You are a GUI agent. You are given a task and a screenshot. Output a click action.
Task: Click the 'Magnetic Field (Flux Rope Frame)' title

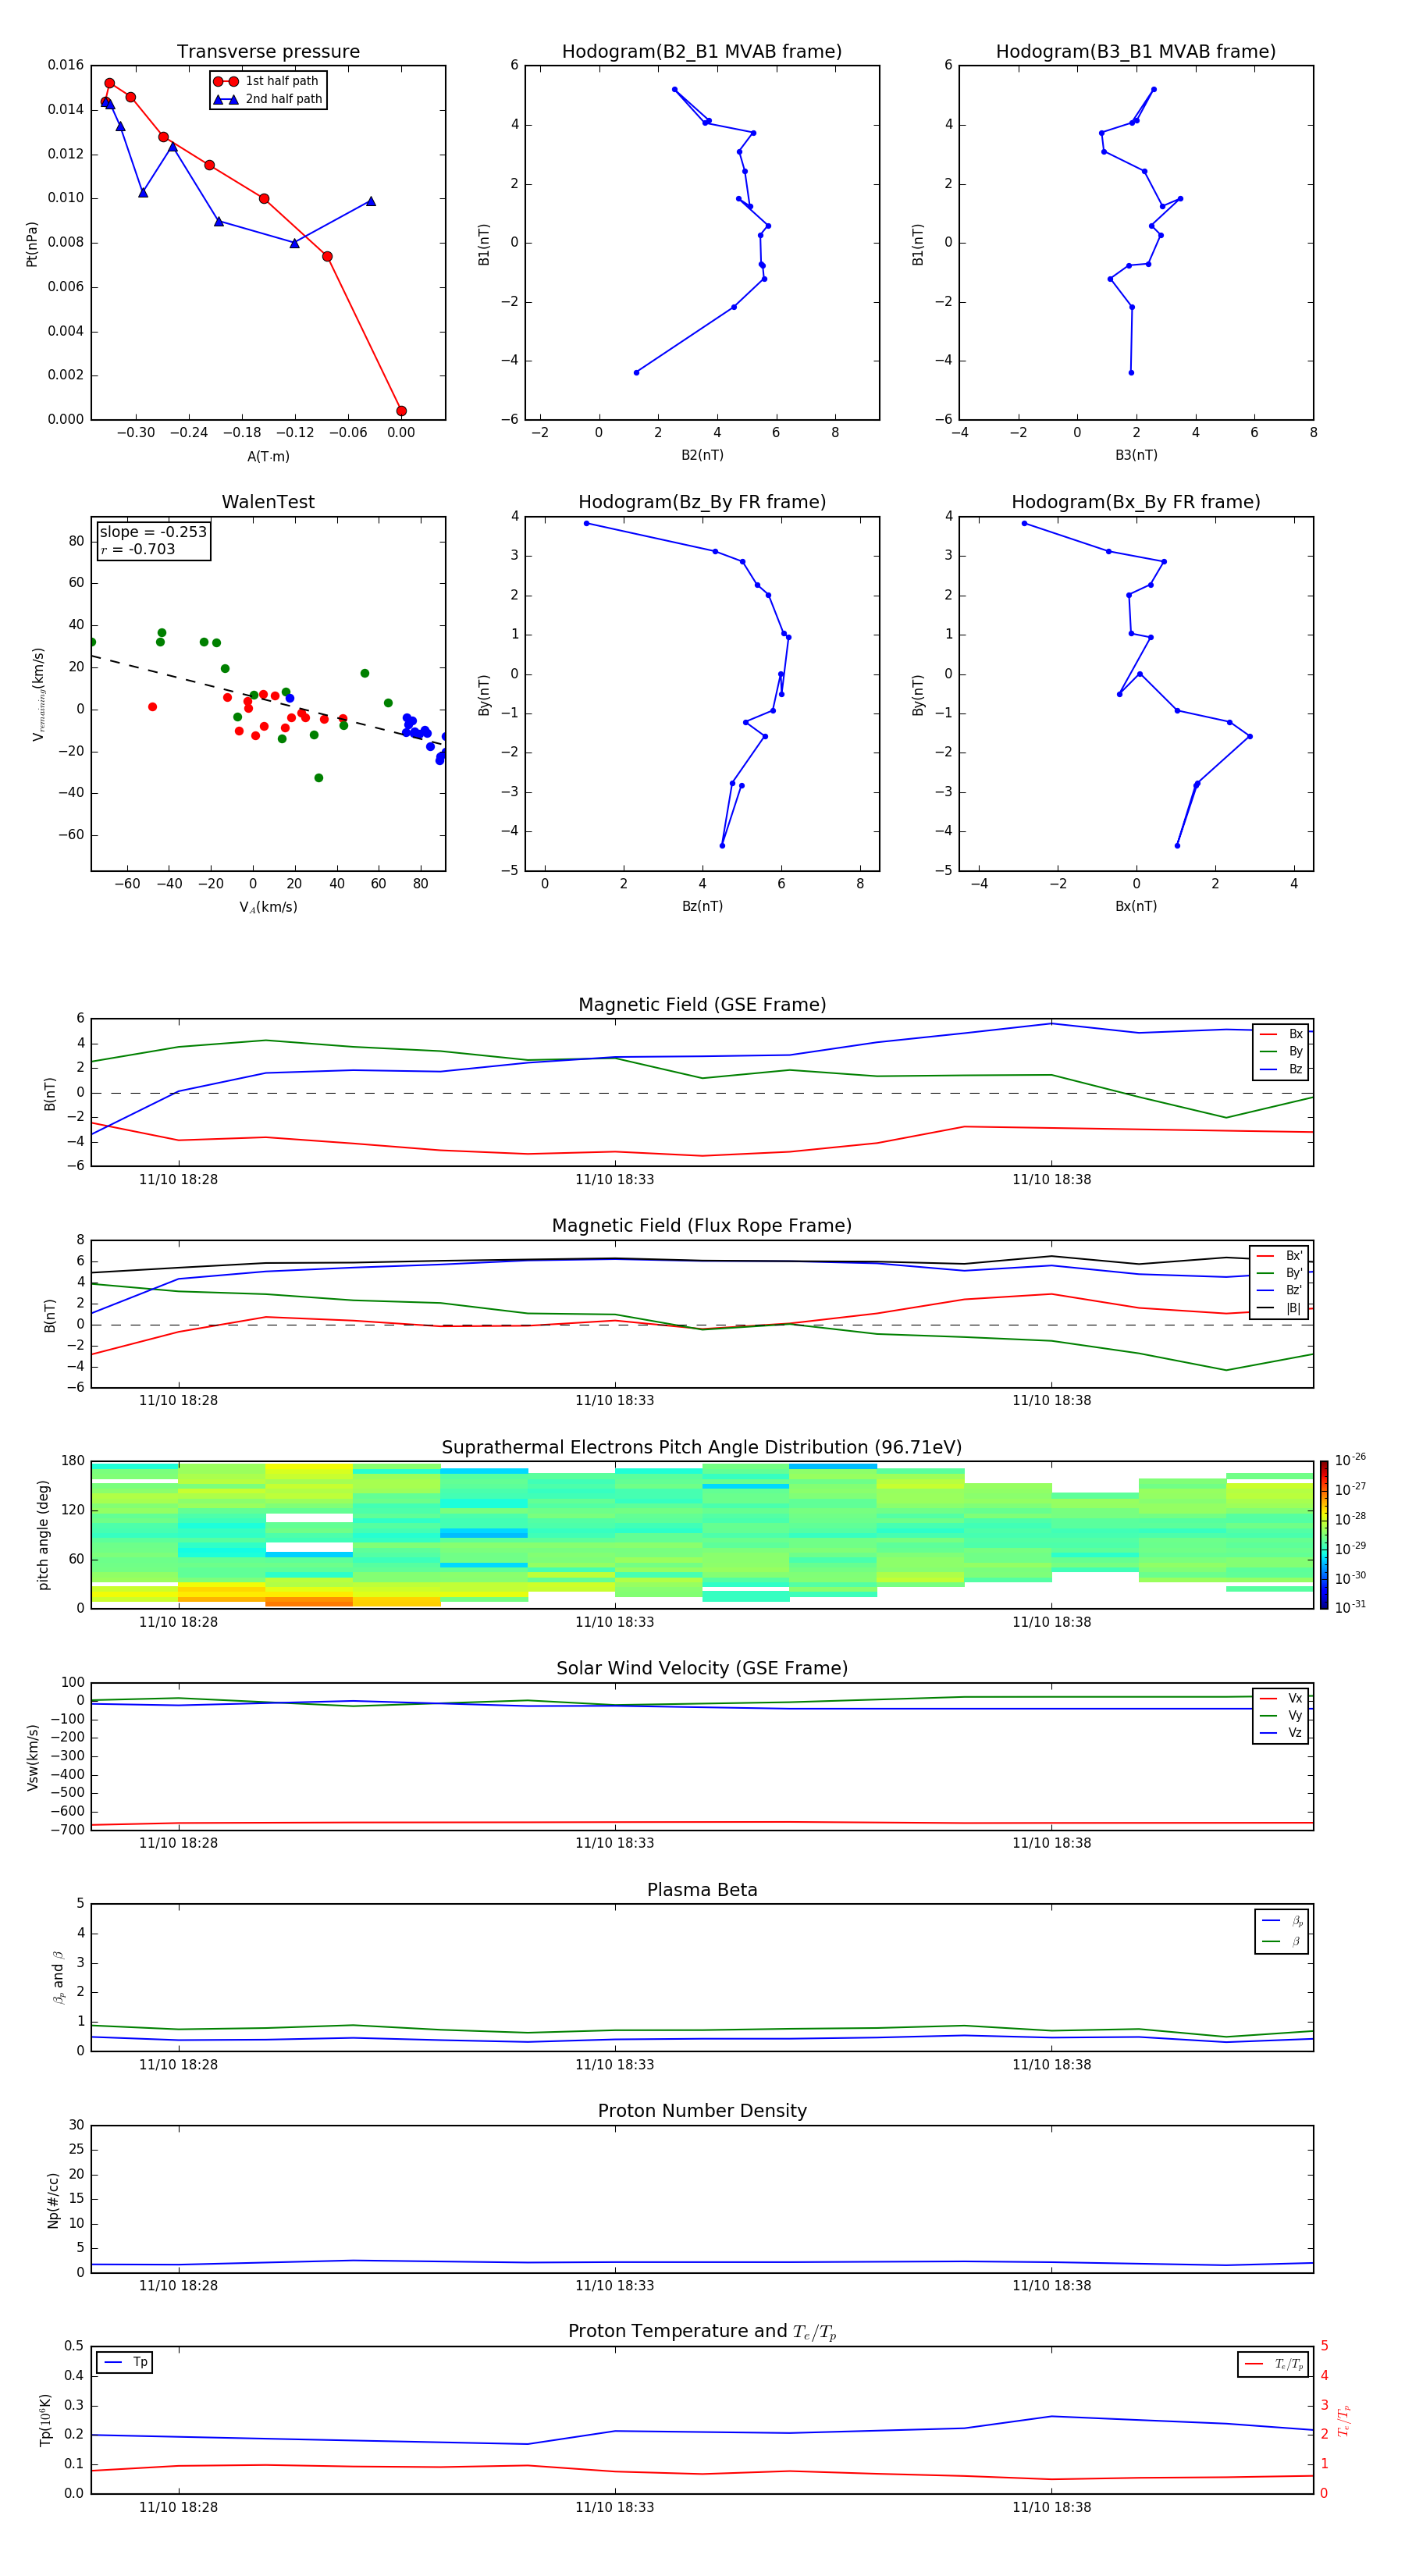click(x=702, y=1226)
